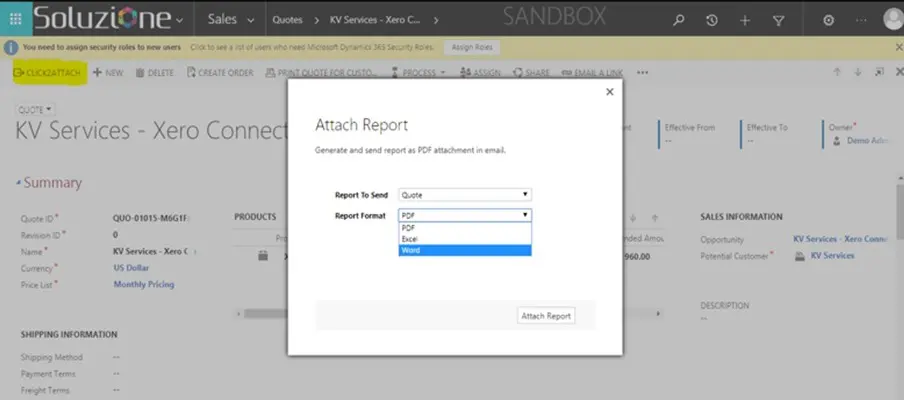Click the PRODUCTS section header
The width and height of the screenshot is (904, 400).
[255, 217]
